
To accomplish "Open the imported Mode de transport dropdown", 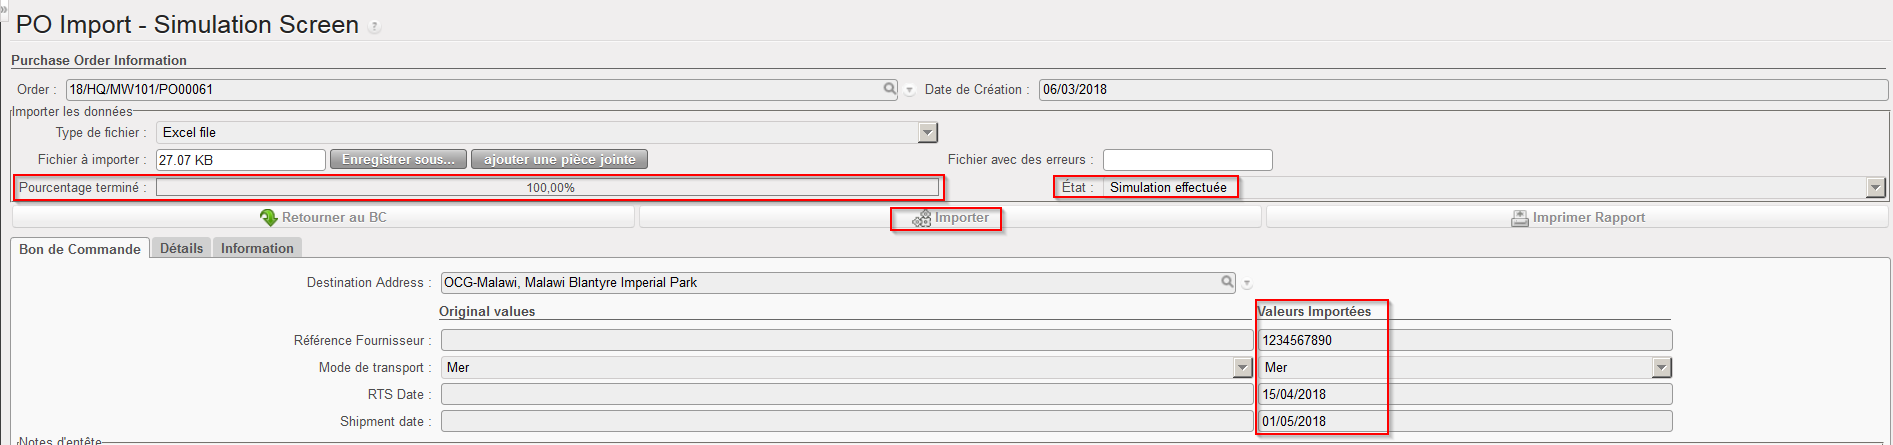I will pos(1662,368).
